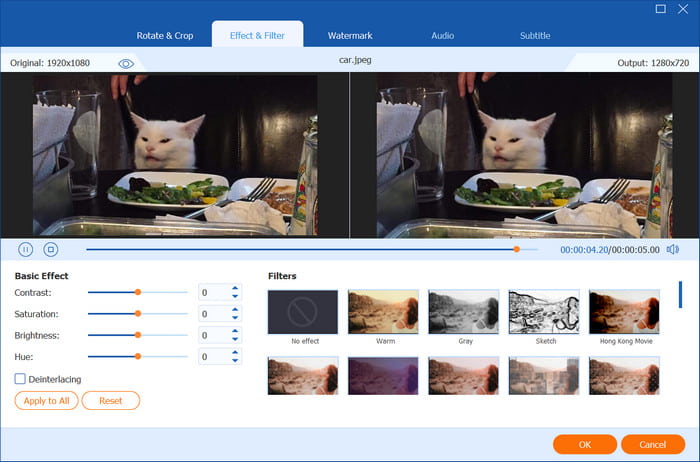Click the 00:00:04.20 current time
The height and width of the screenshot is (462, 700).
(x=584, y=250)
